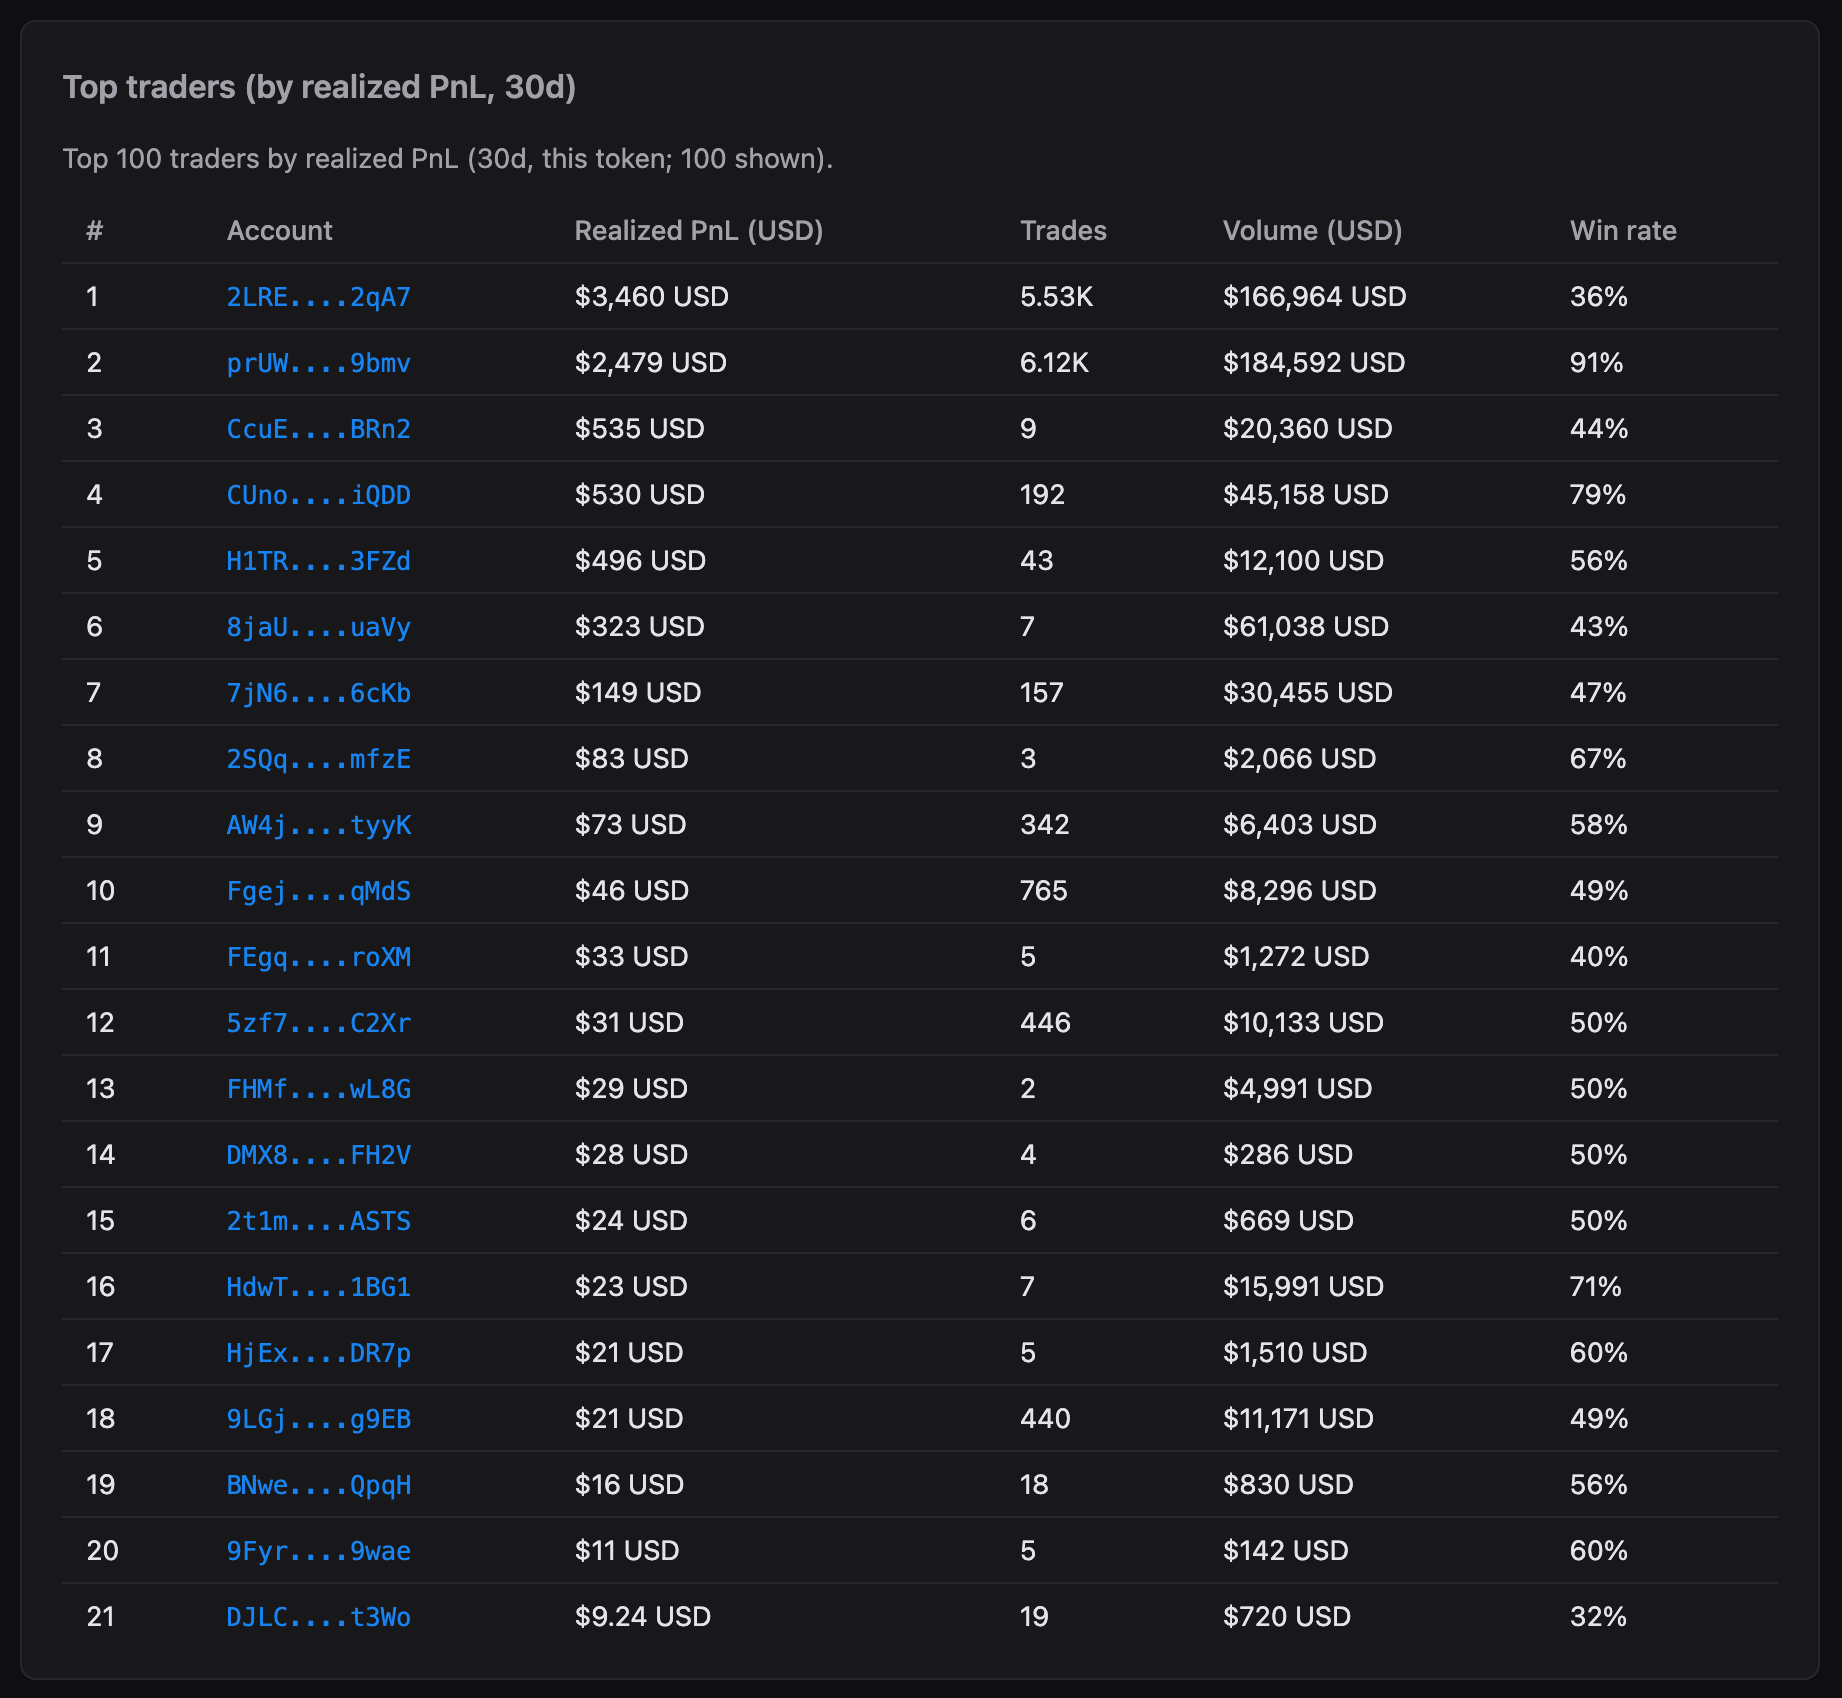The width and height of the screenshot is (1842, 1698).
Task: Open account link FEgq....roXM
Action: [x=318, y=957]
